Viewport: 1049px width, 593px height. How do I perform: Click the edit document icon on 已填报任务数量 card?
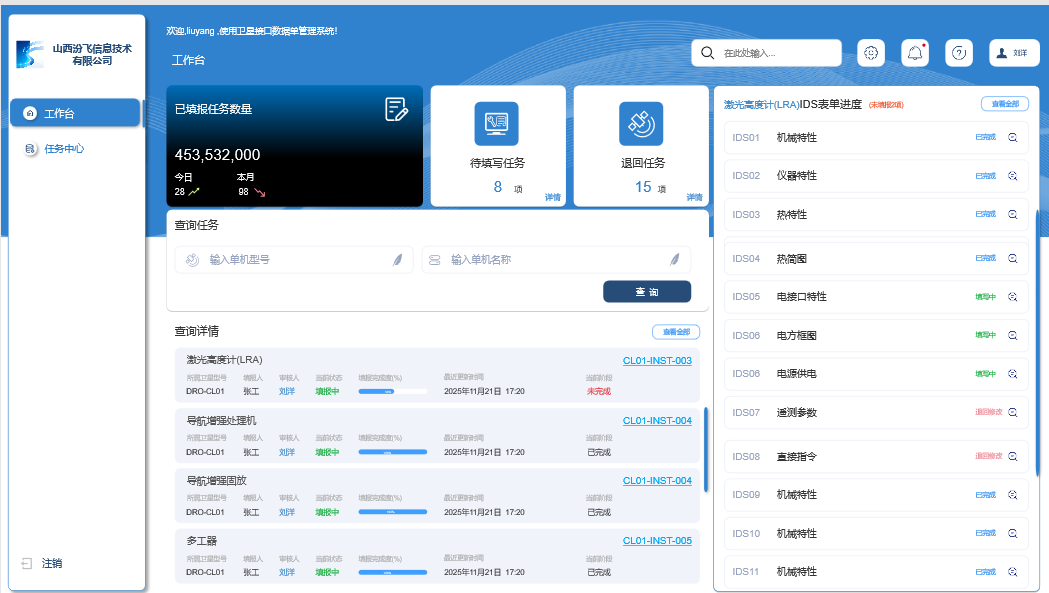(396, 109)
